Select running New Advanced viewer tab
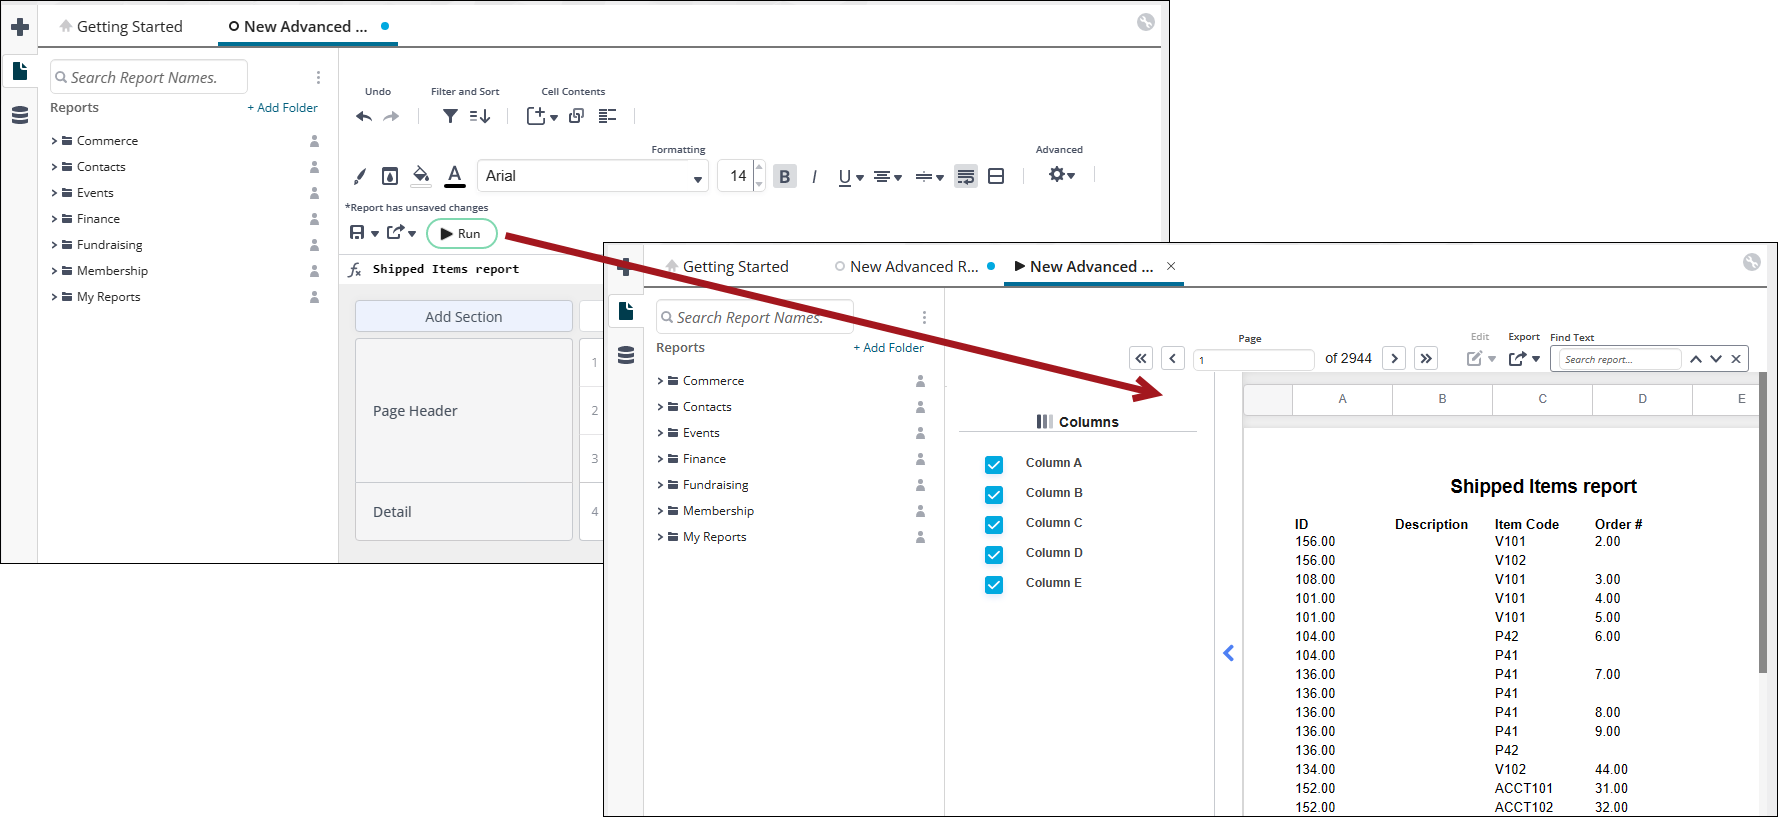Image resolution: width=1778 pixels, height=817 pixels. tap(1084, 266)
